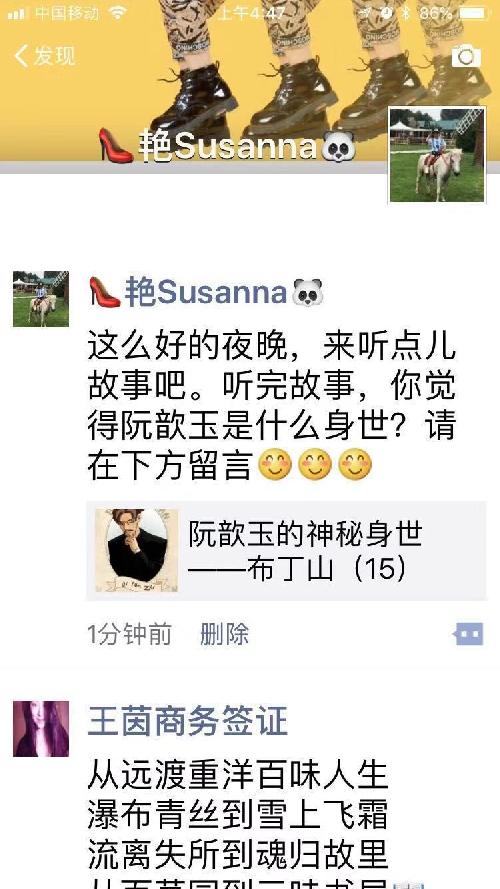Tap the 1分钟前 timestamp
This screenshot has width=500, height=889.
[129, 634]
